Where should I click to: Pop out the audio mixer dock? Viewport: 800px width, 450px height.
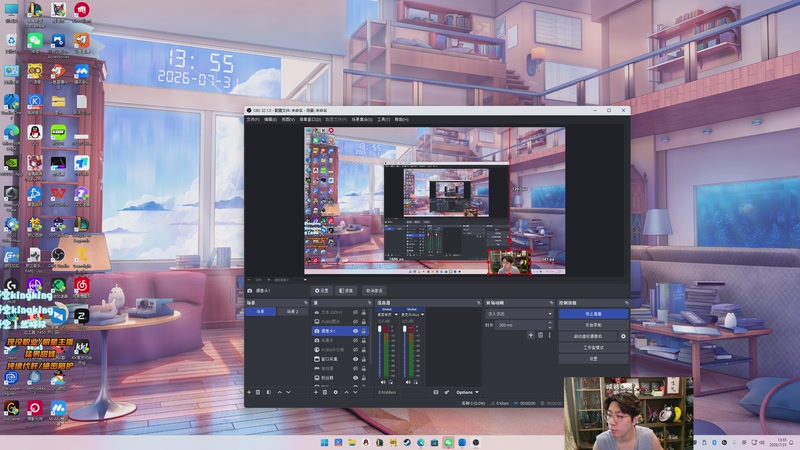click(479, 303)
